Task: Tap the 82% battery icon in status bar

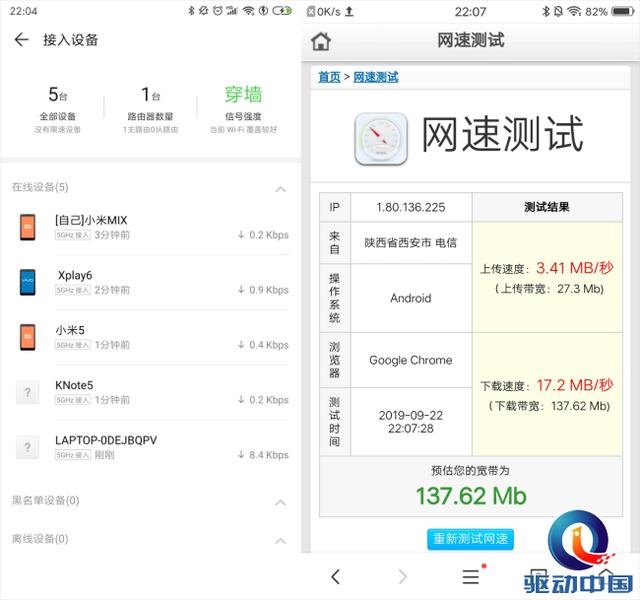Action: 622,11
